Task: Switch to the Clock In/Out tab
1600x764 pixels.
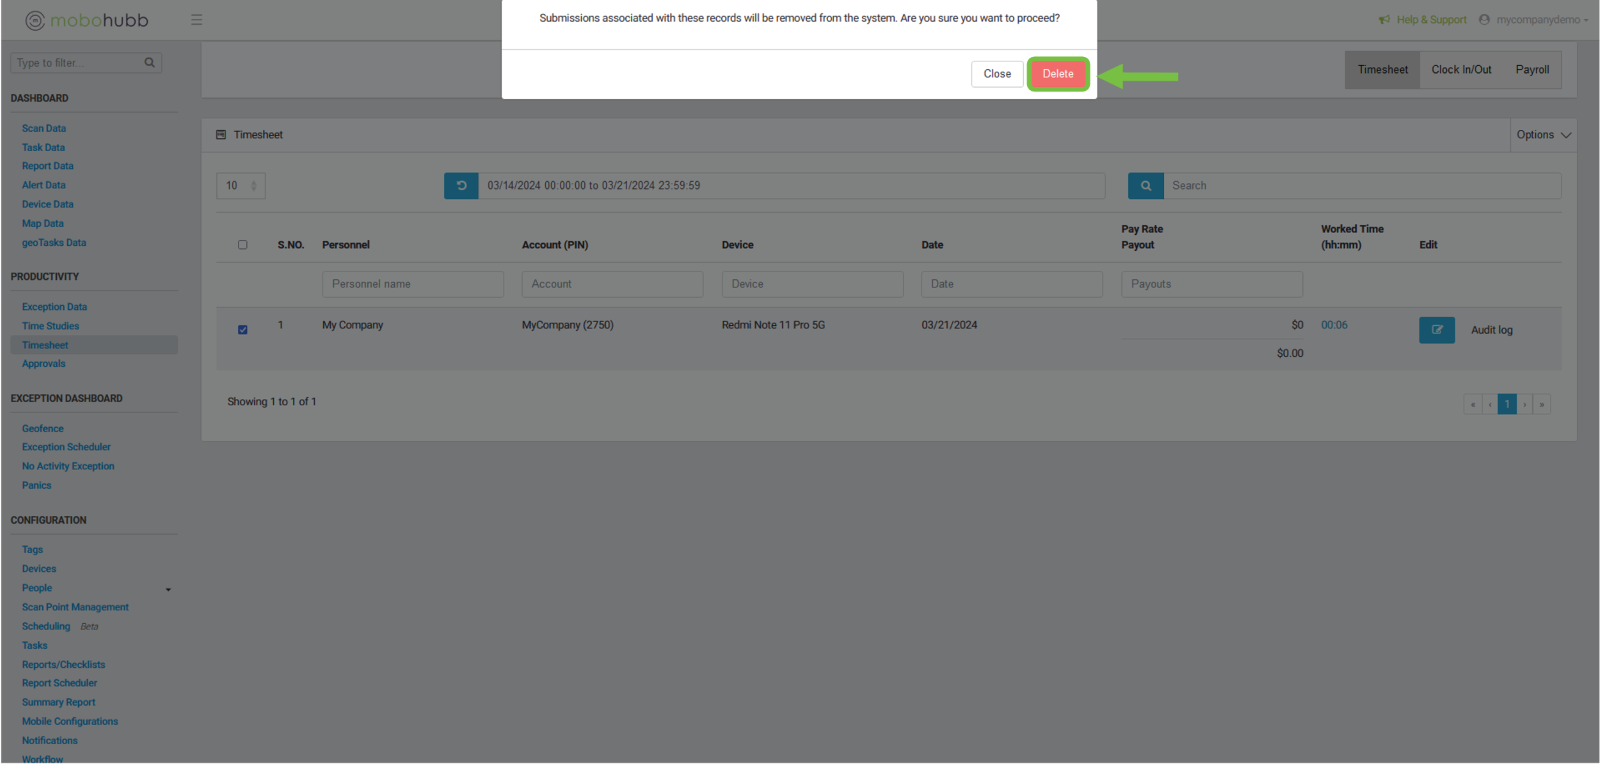Action: click(x=1461, y=70)
